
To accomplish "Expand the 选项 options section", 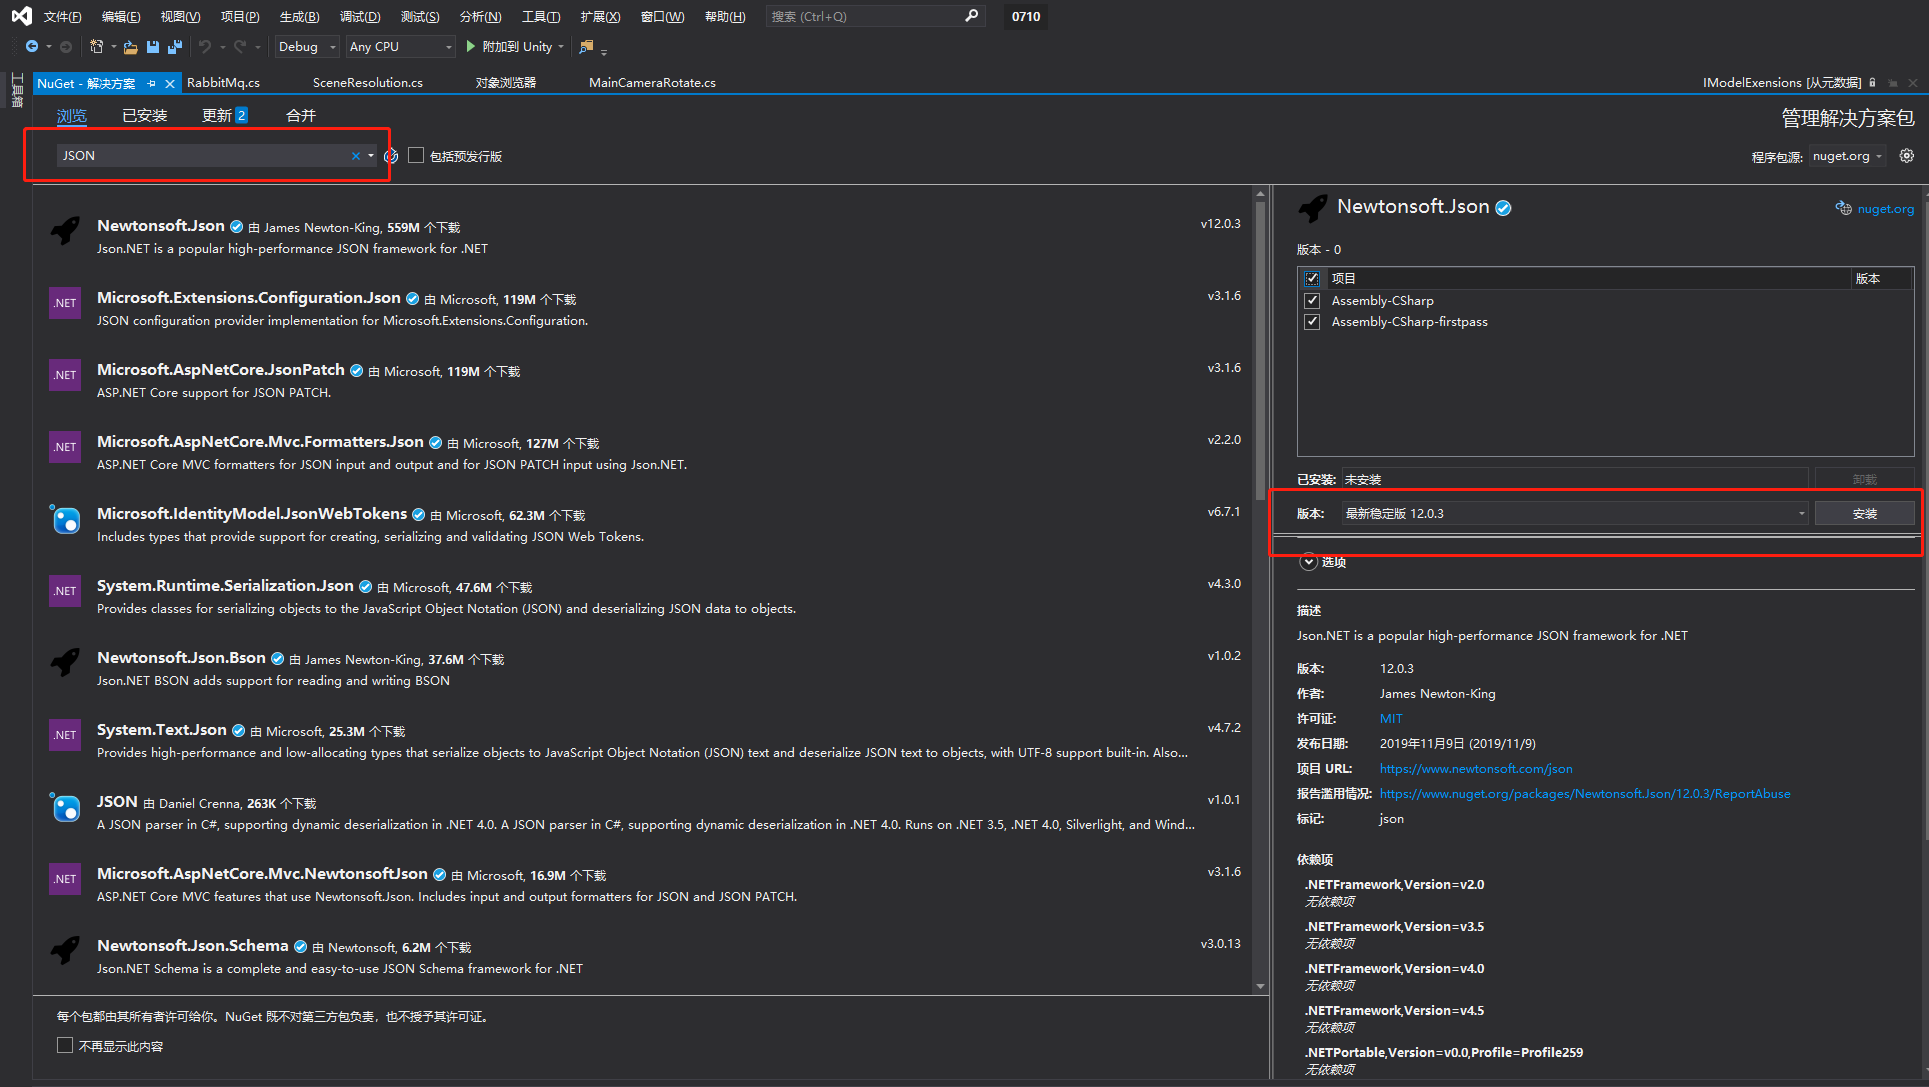I will click(x=1308, y=562).
